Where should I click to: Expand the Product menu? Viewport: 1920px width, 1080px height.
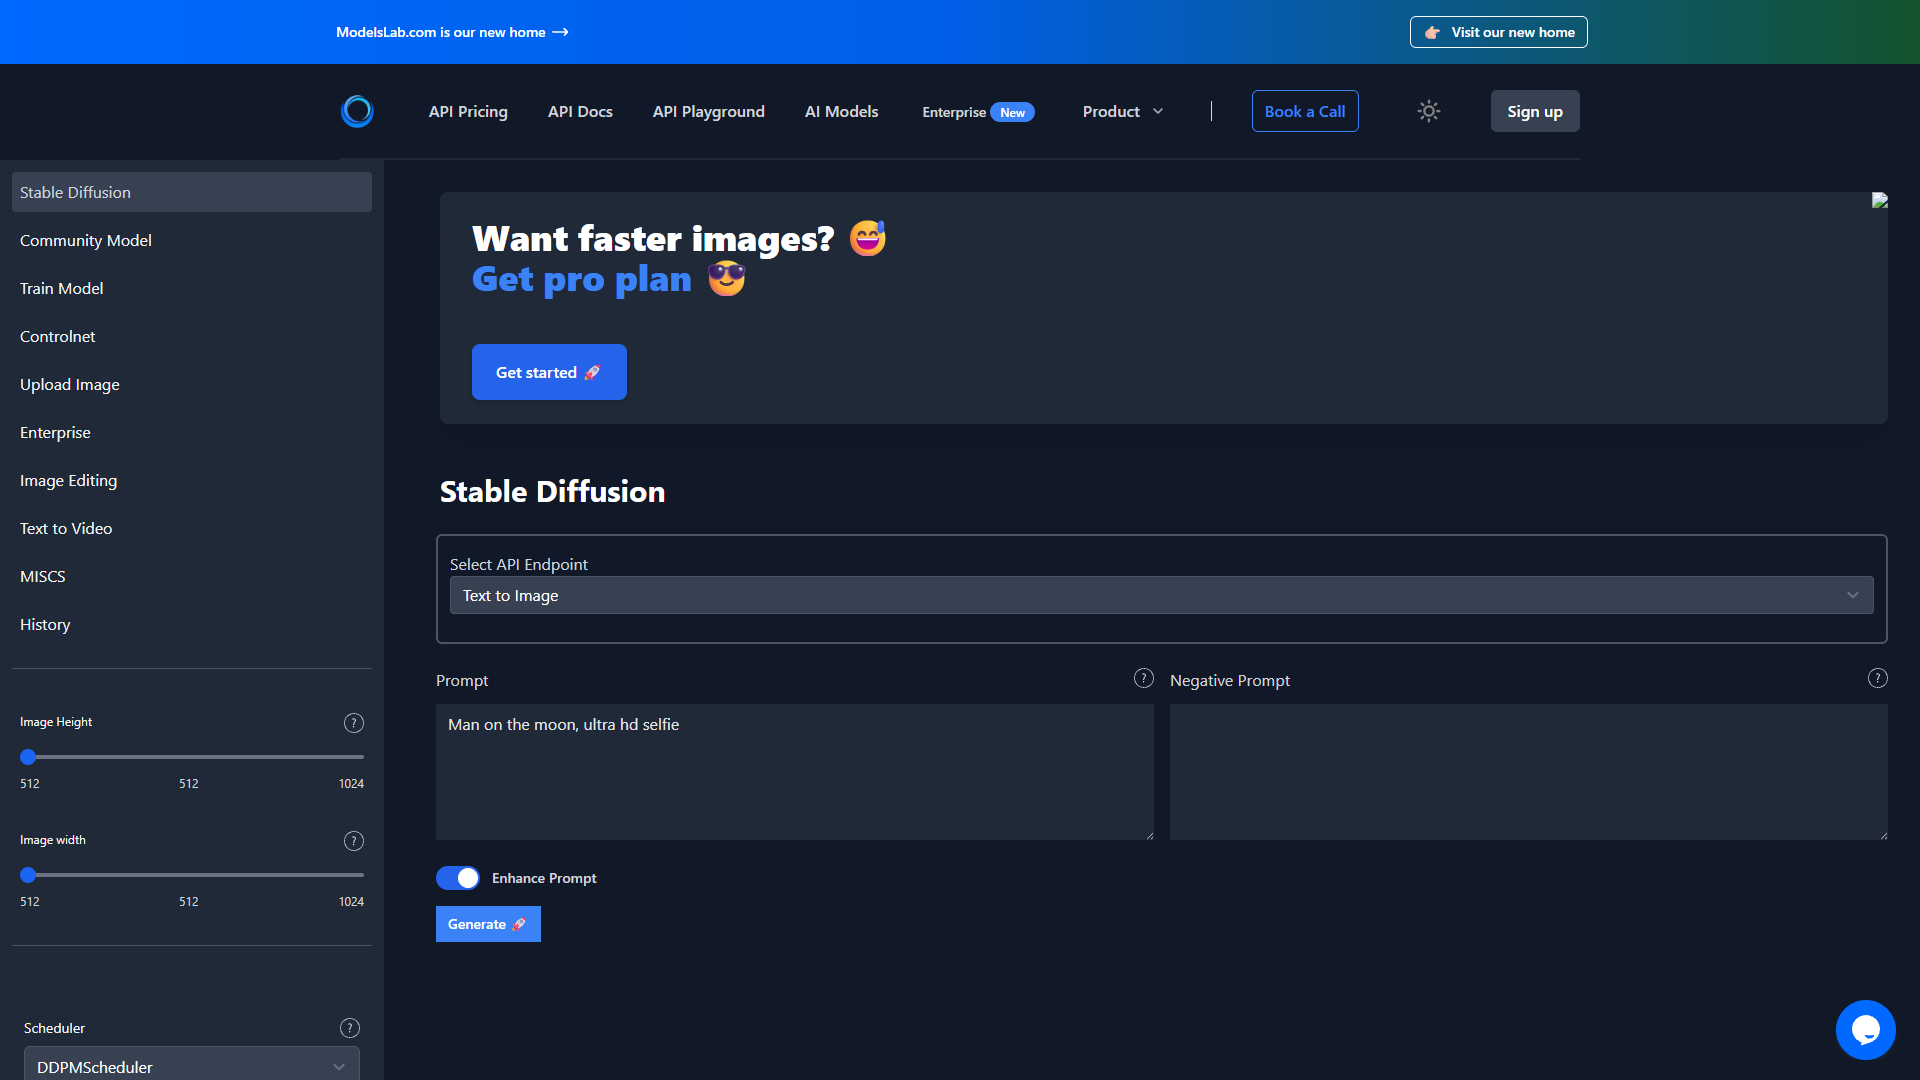[1123, 112]
